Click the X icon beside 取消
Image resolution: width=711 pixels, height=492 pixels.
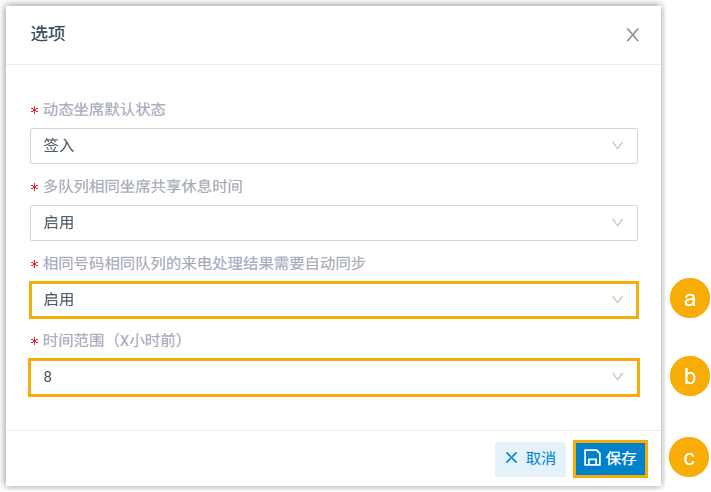[x=511, y=458]
